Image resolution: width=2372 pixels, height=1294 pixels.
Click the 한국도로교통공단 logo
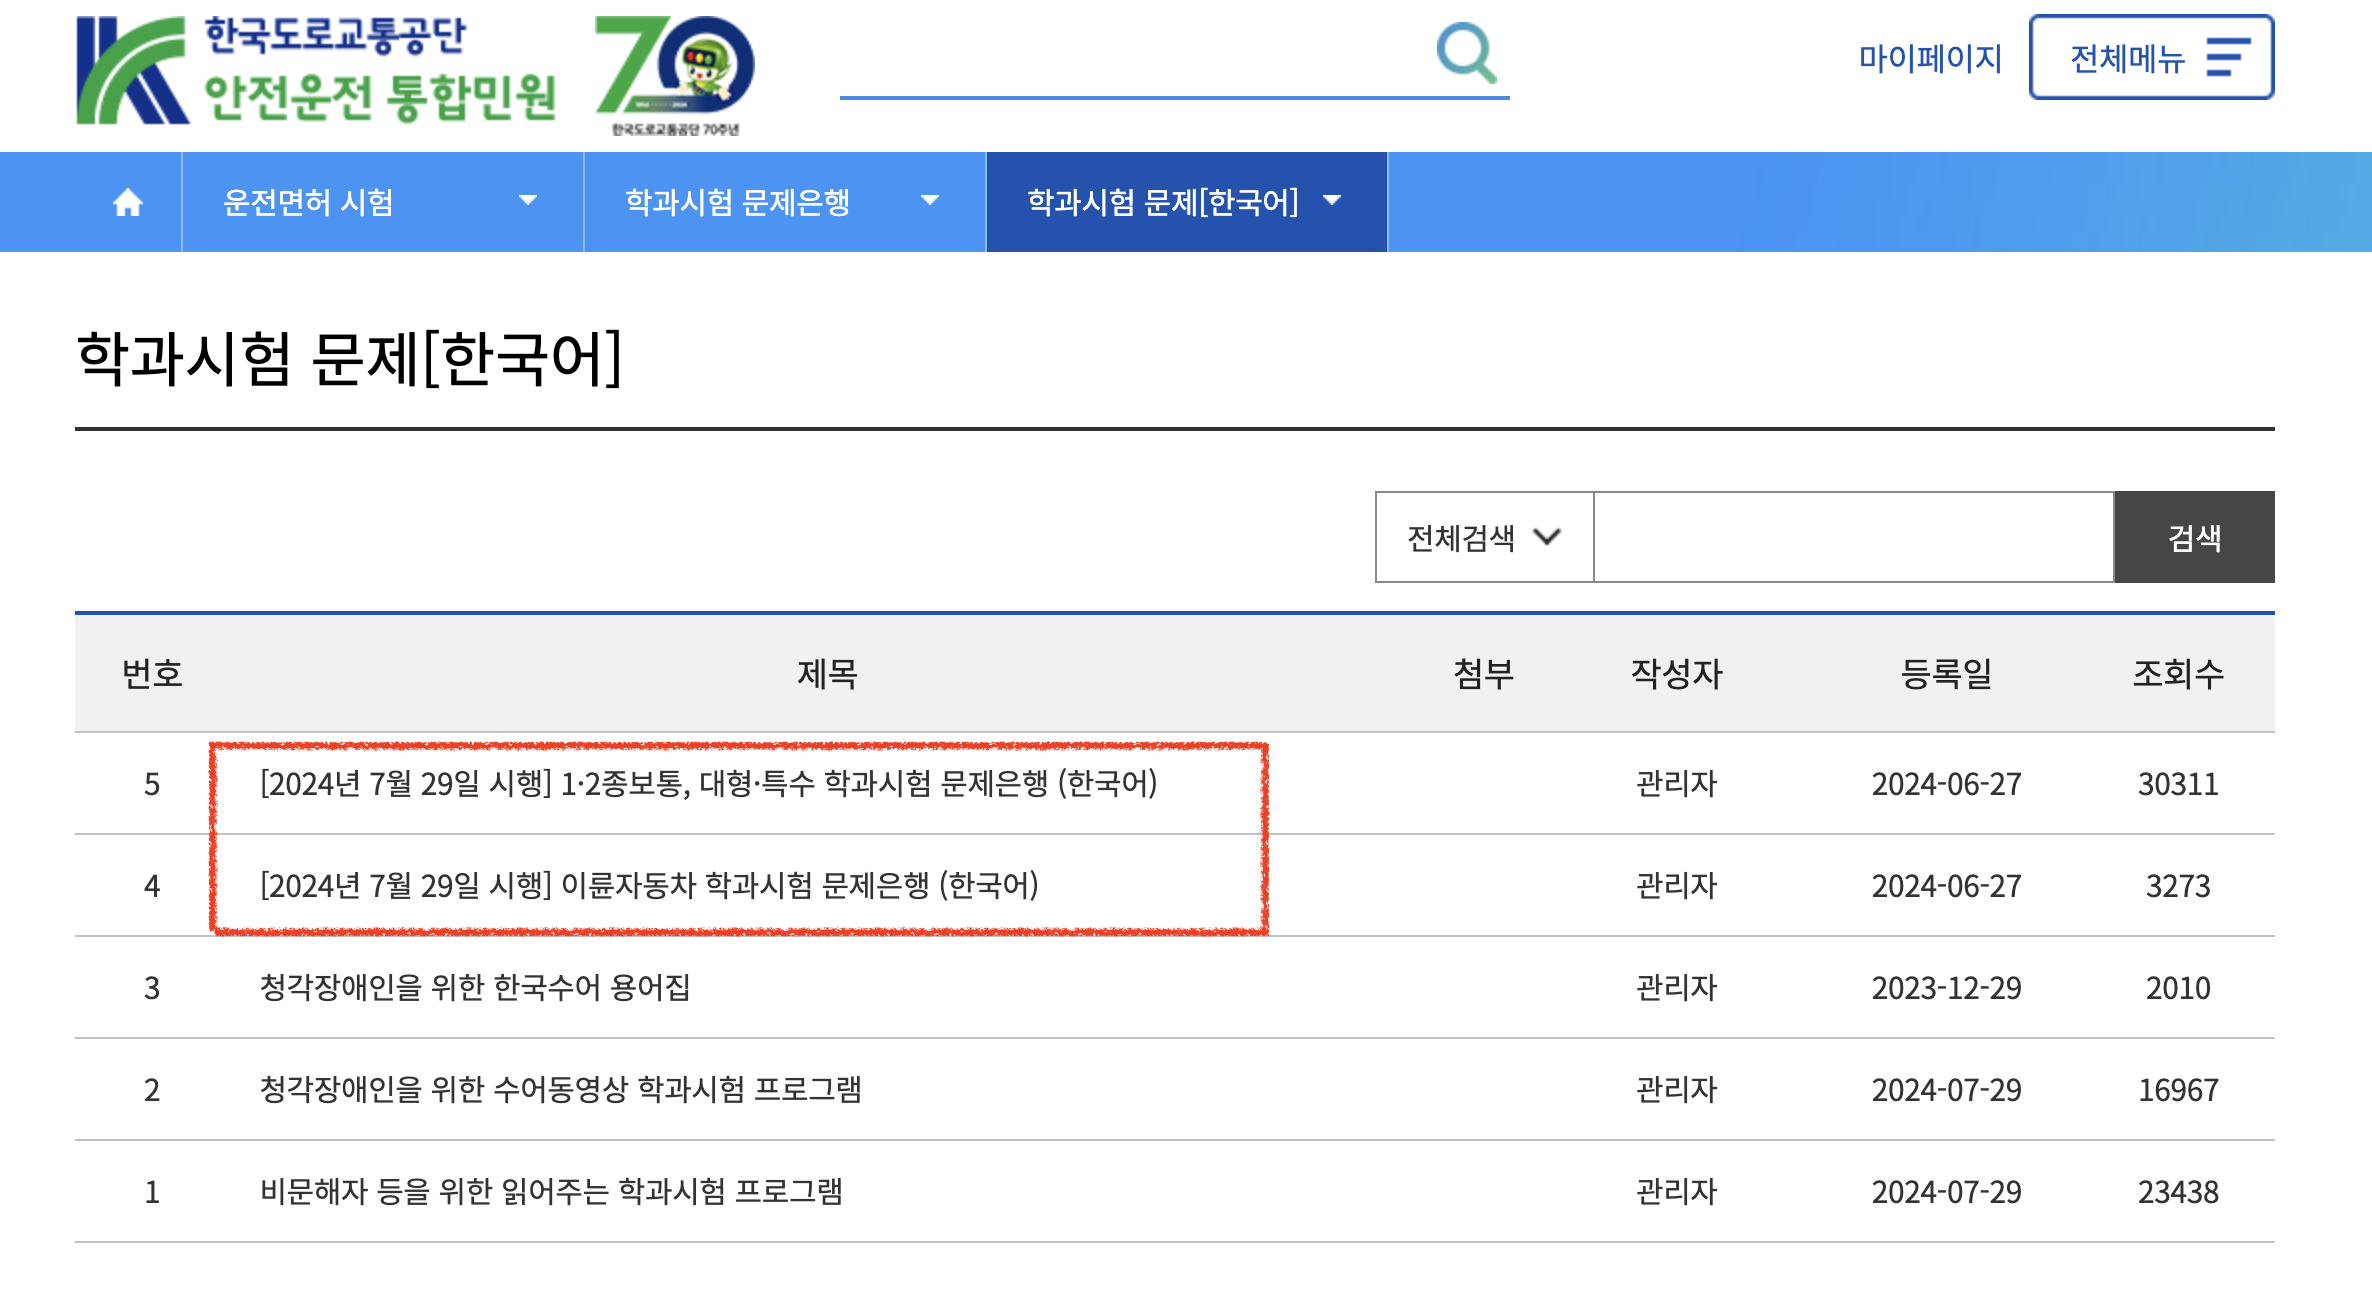(x=316, y=70)
